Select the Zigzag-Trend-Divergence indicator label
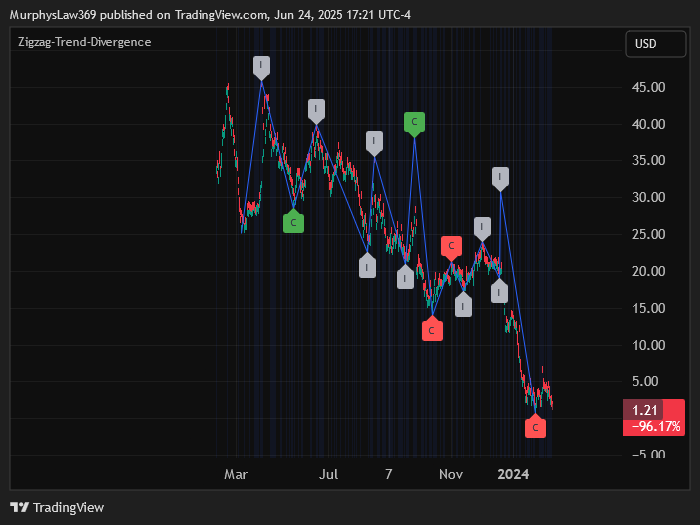Image resolution: width=700 pixels, height=525 pixels. point(85,42)
